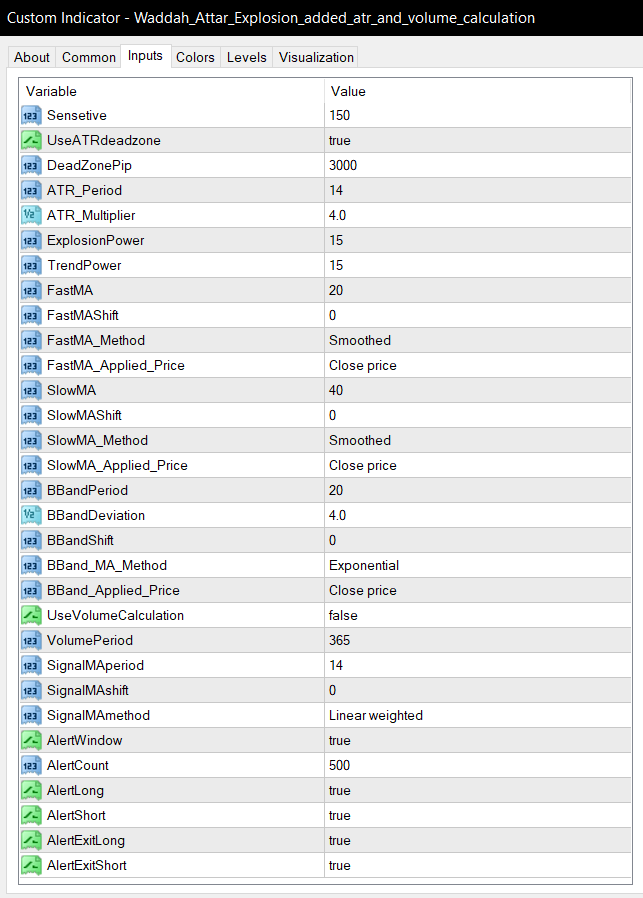Screen dimensions: 643x898
Task: Select the SignalMAmethod variable name
Action: tap(98, 715)
